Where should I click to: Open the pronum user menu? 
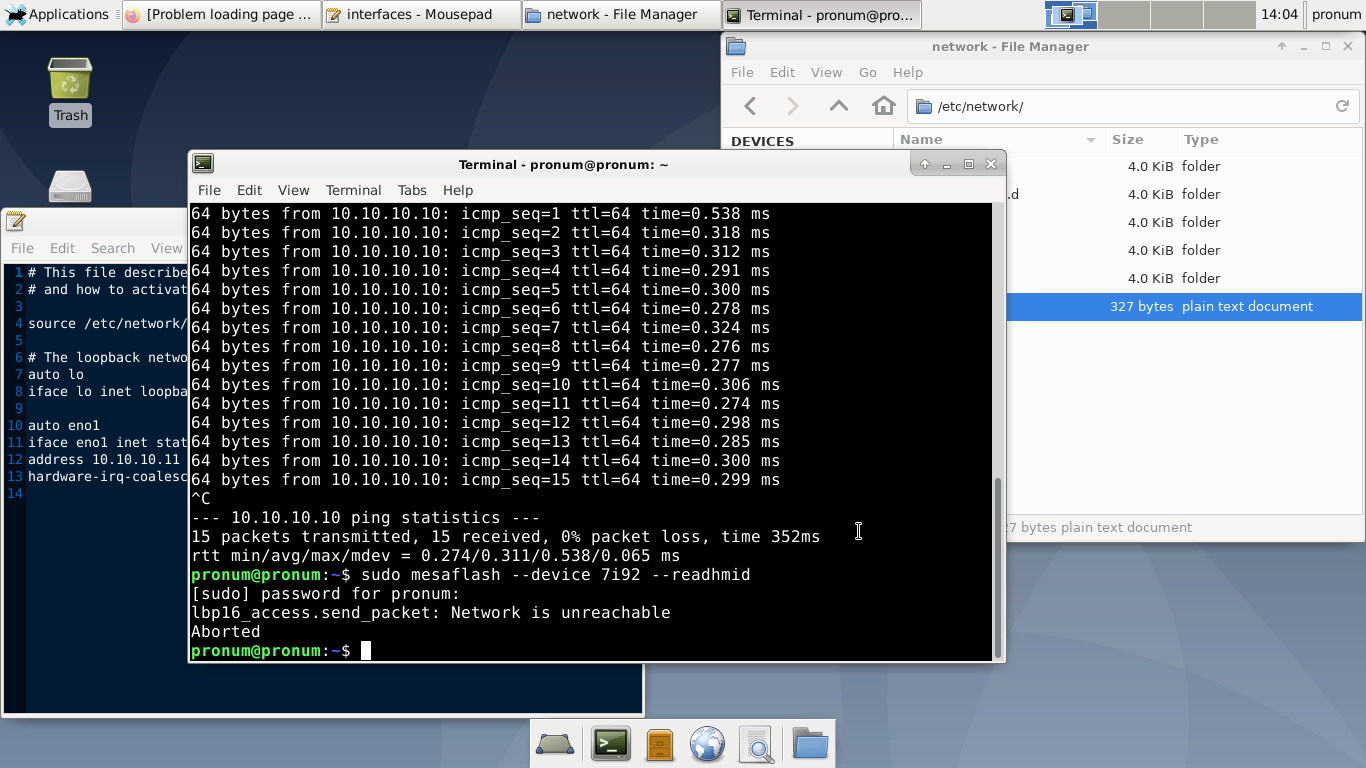1336,14
